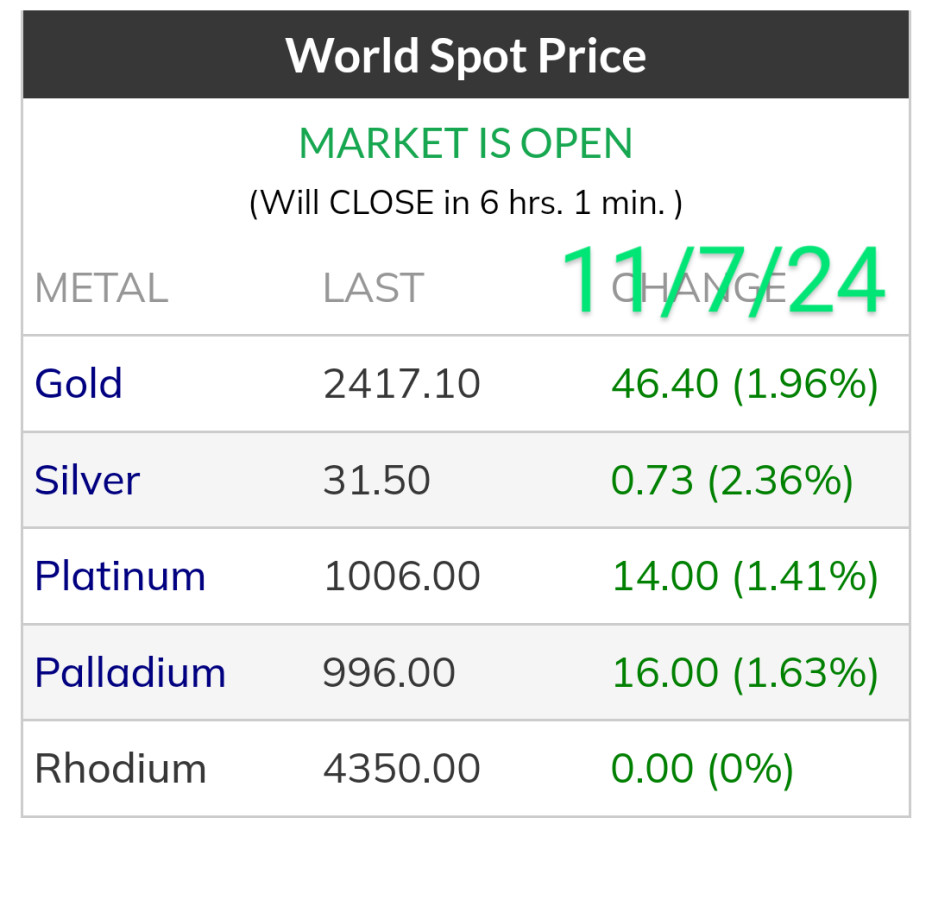Click the LAST column header
932x900 pixels.
click(x=373, y=289)
